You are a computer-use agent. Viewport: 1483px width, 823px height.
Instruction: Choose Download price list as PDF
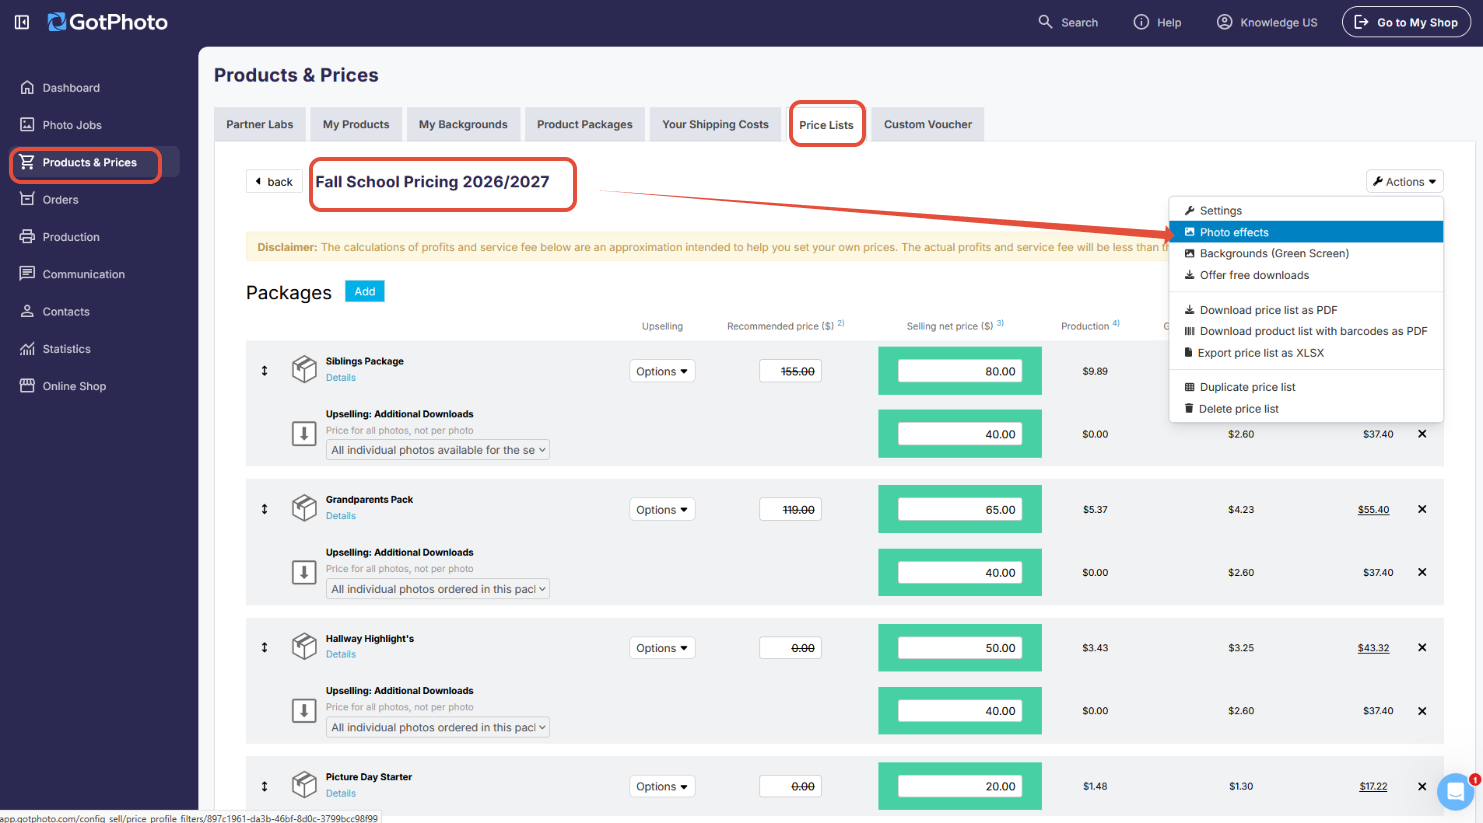(x=1306, y=310)
